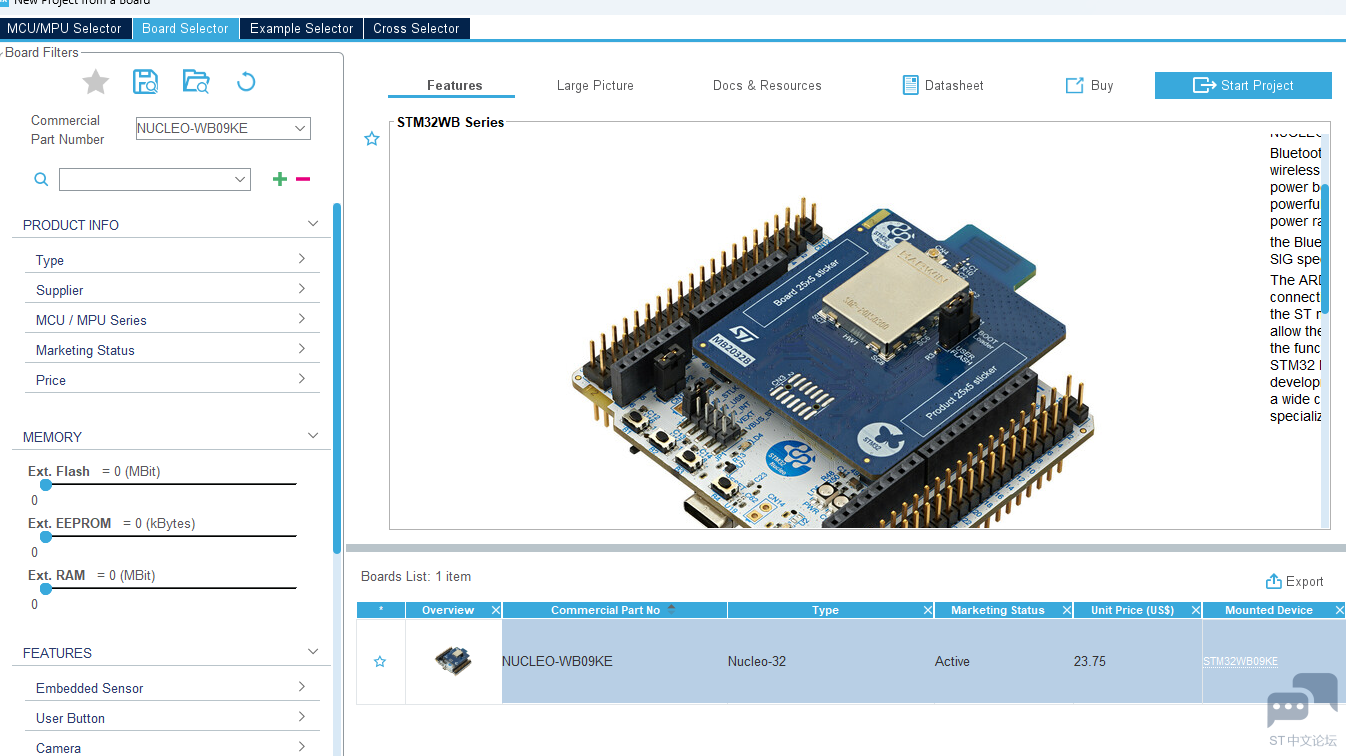
Task: Click the Ext. Flash slider handle
Action: (x=46, y=484)
